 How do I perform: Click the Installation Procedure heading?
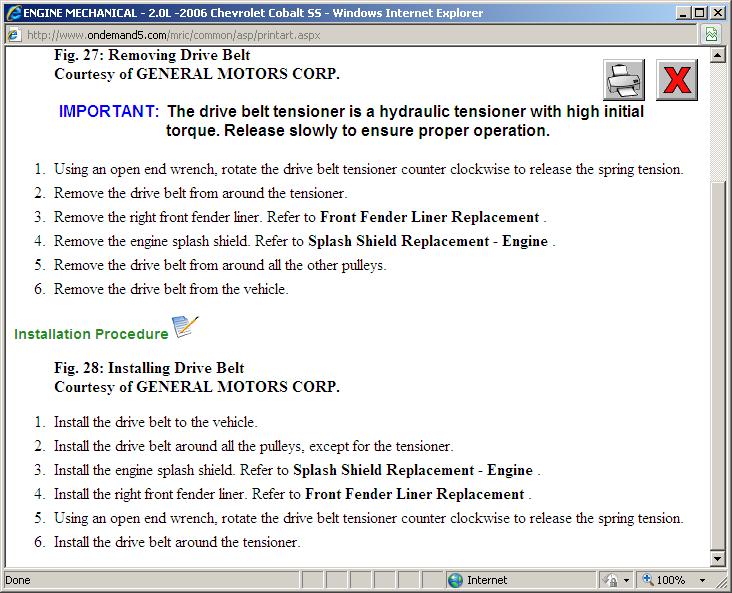click(91, 334)
